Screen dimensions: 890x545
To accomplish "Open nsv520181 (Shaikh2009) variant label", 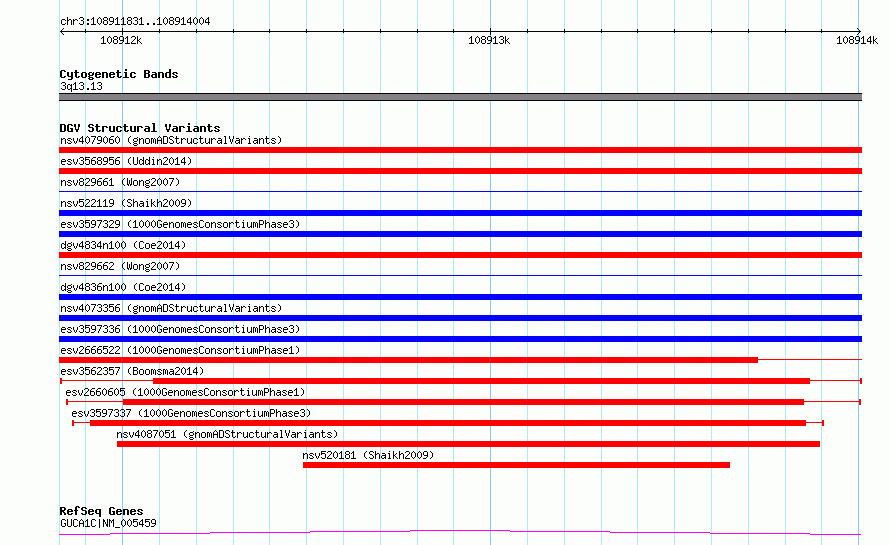I will 368,455.
